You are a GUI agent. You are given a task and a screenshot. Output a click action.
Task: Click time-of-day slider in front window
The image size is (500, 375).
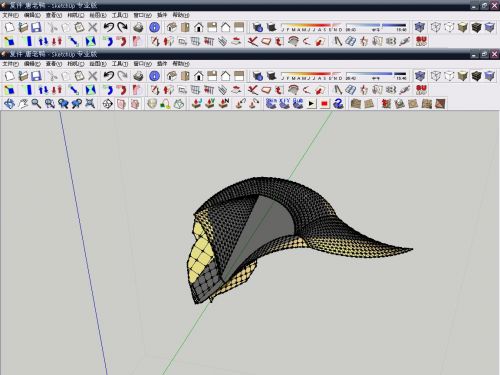point(376,76)
